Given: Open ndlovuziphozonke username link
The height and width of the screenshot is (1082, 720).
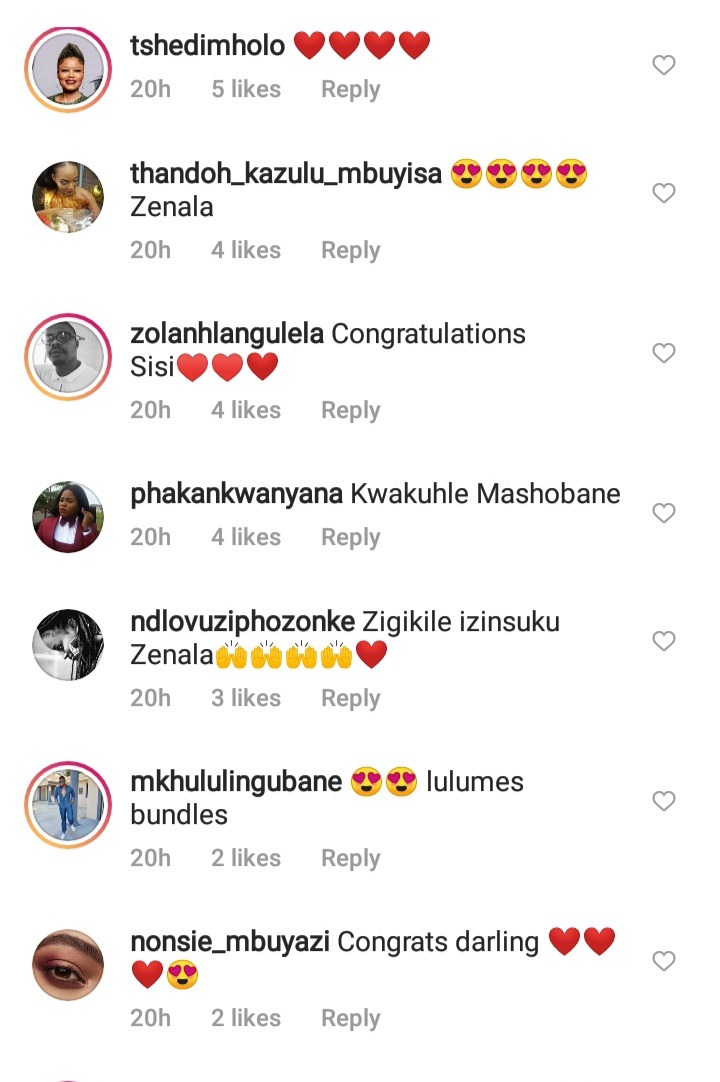Looking at the screenshot, I should click(x=242, y=622).
